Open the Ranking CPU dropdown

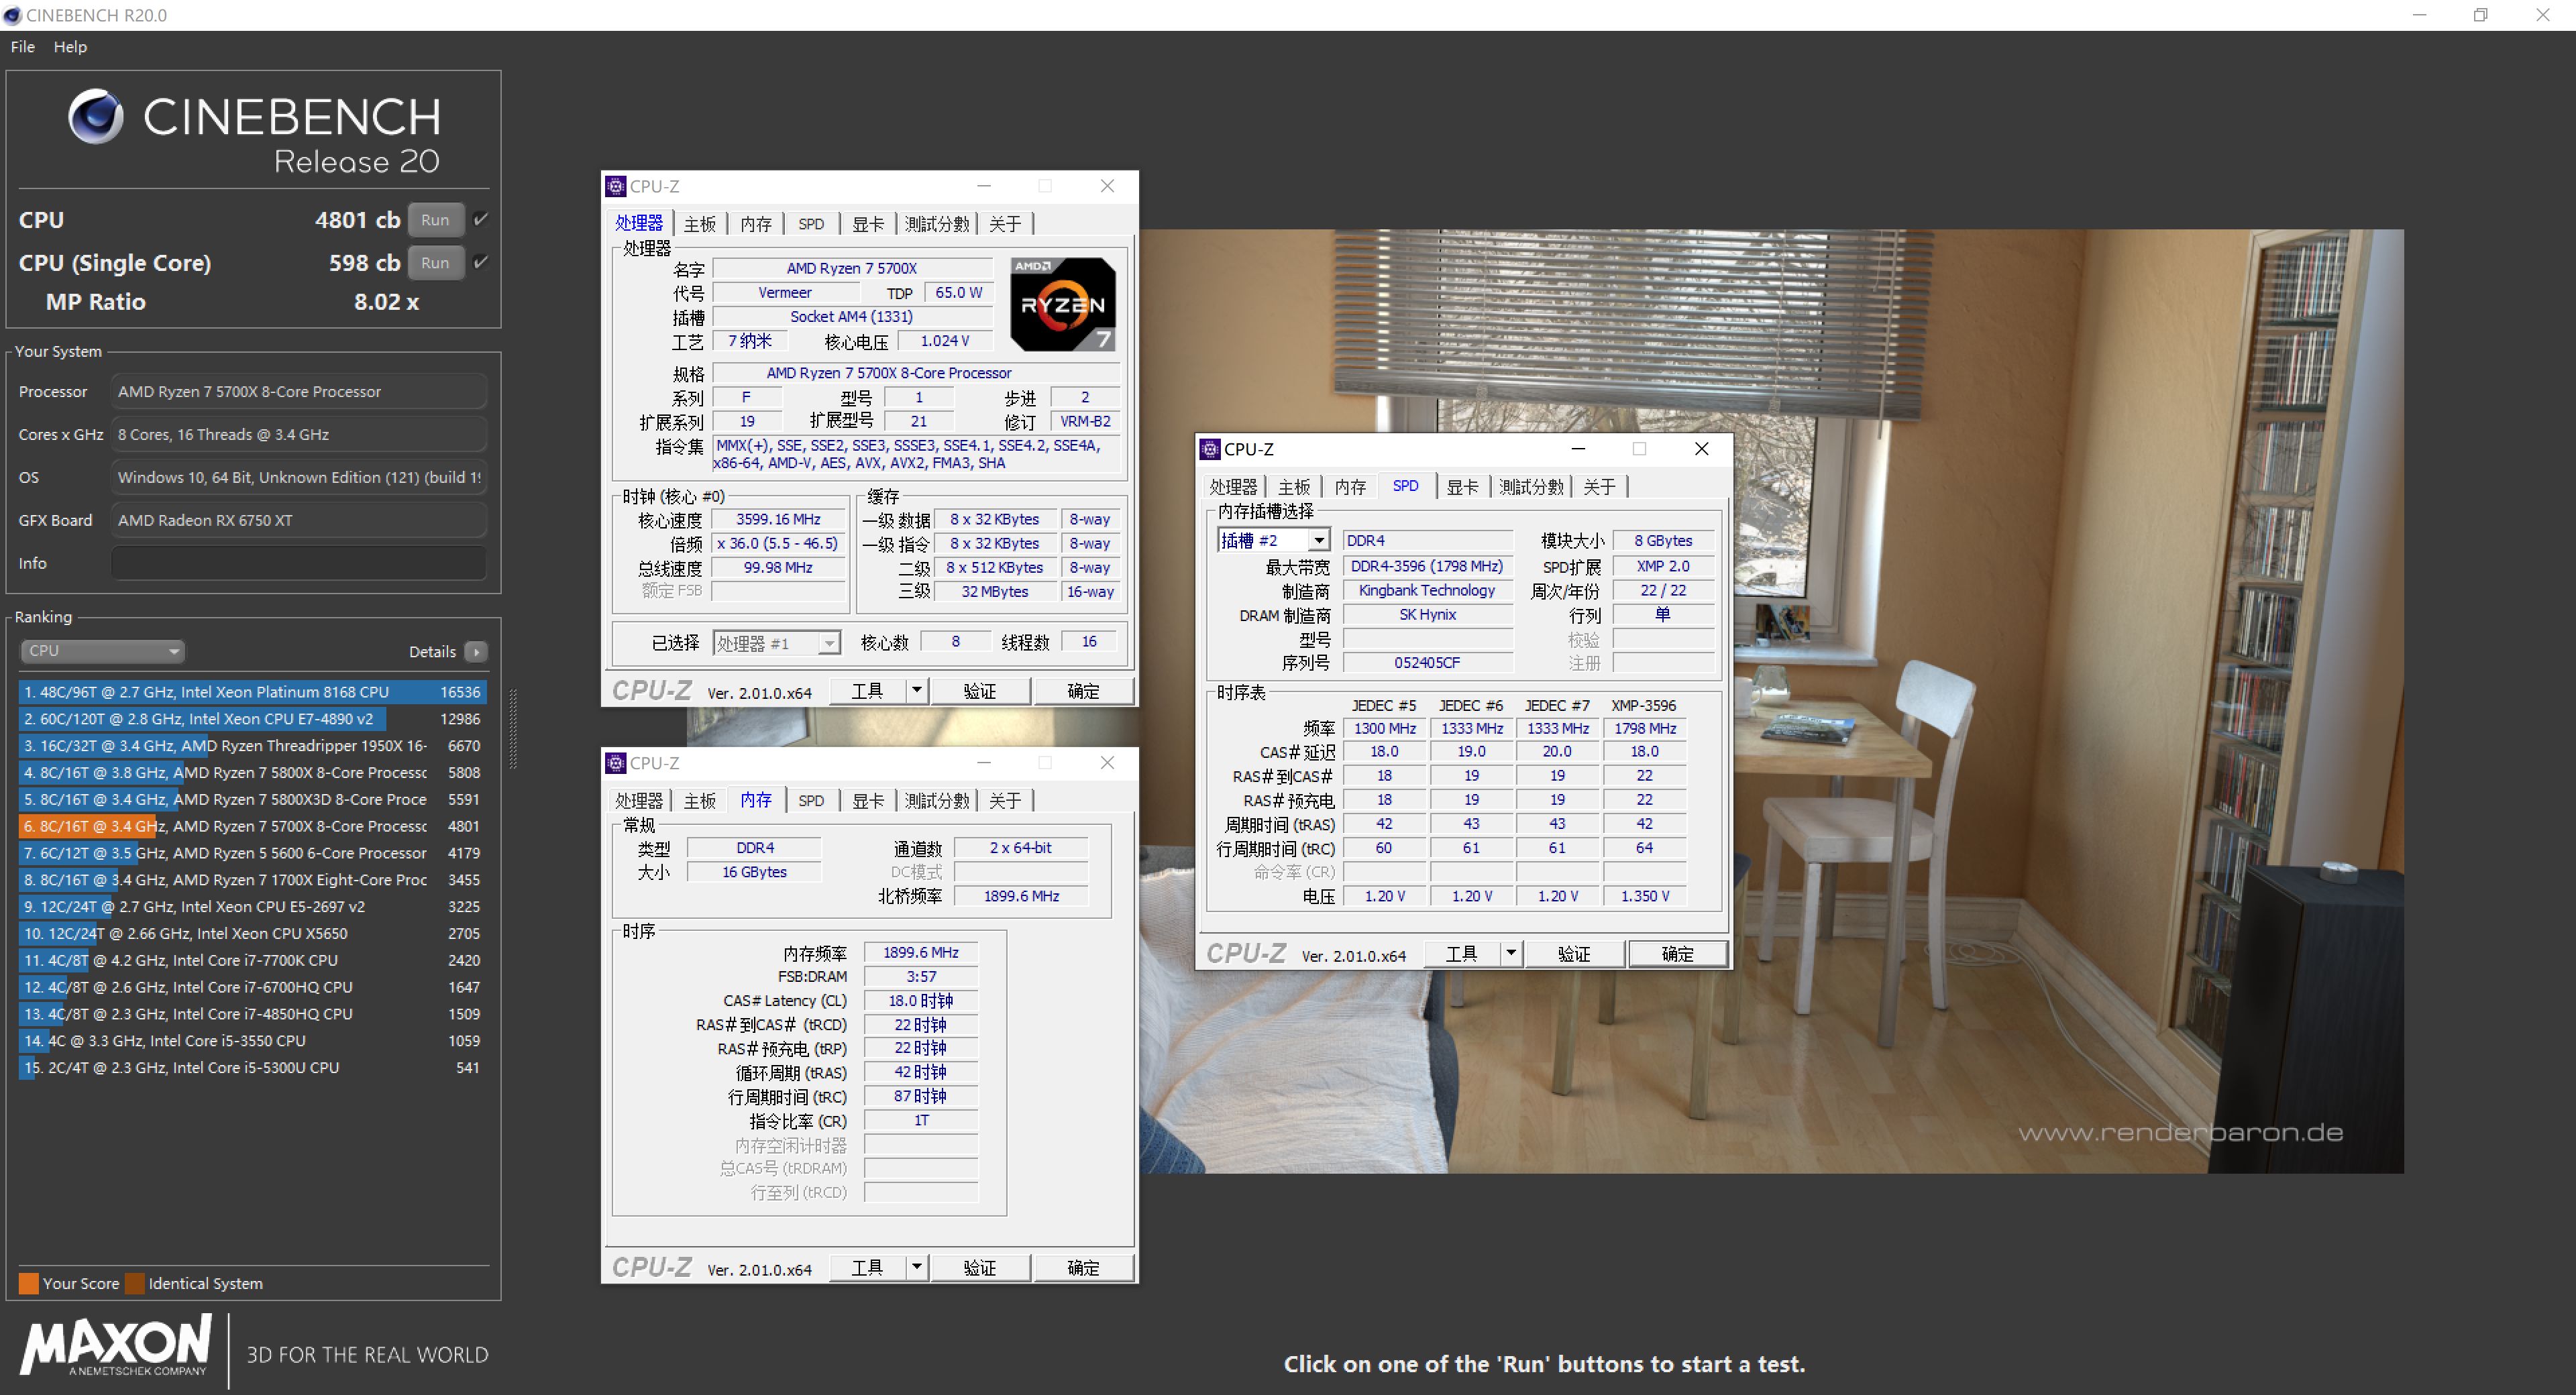[x=171, y=651]
